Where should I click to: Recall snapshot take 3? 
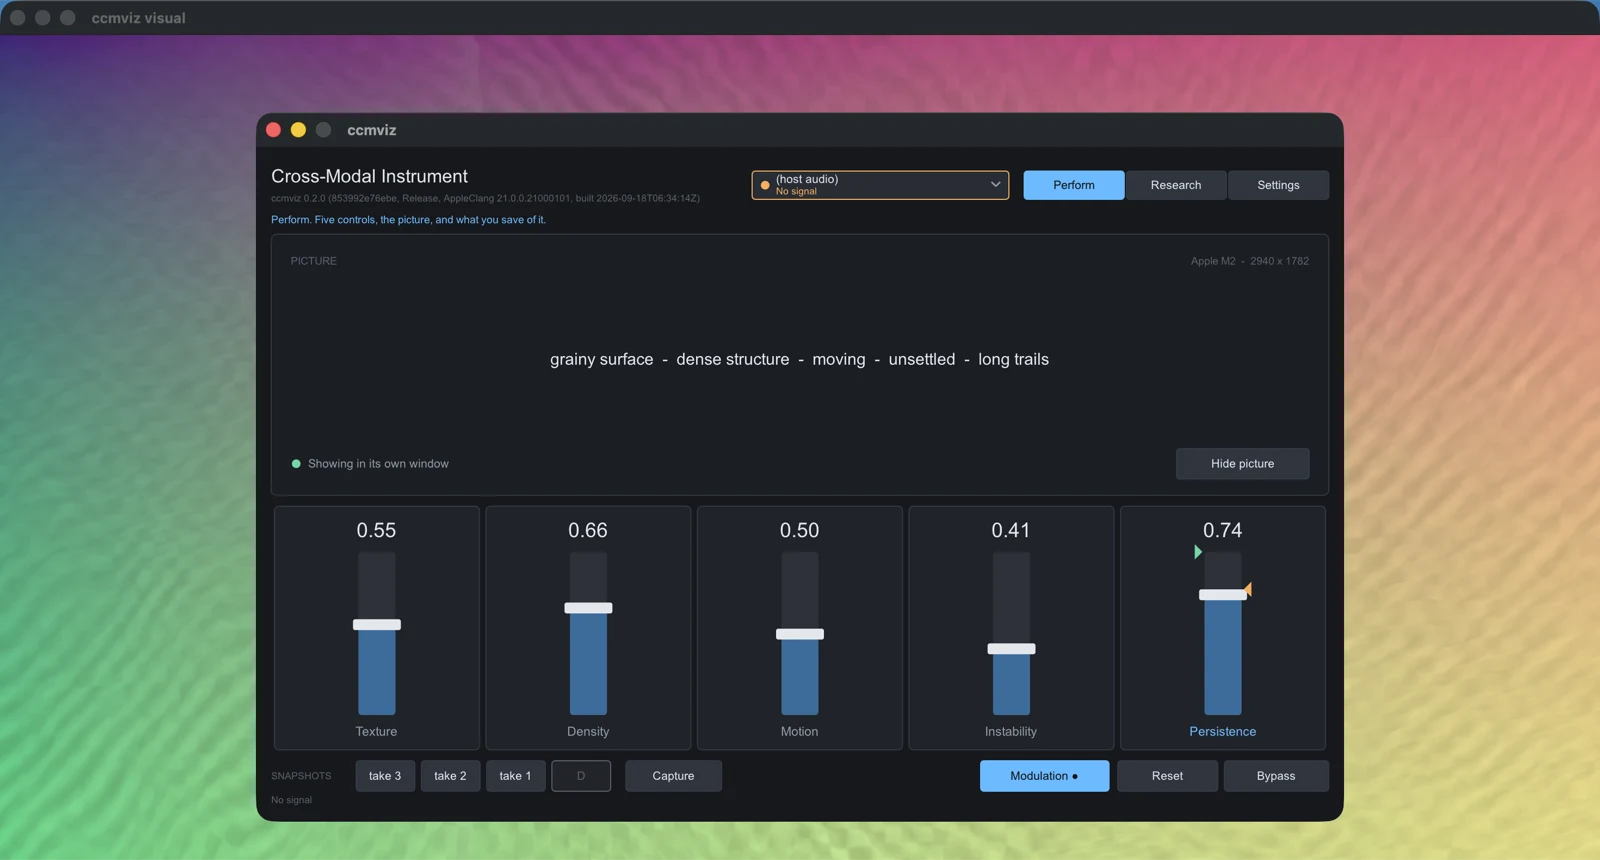pos(385,776)
